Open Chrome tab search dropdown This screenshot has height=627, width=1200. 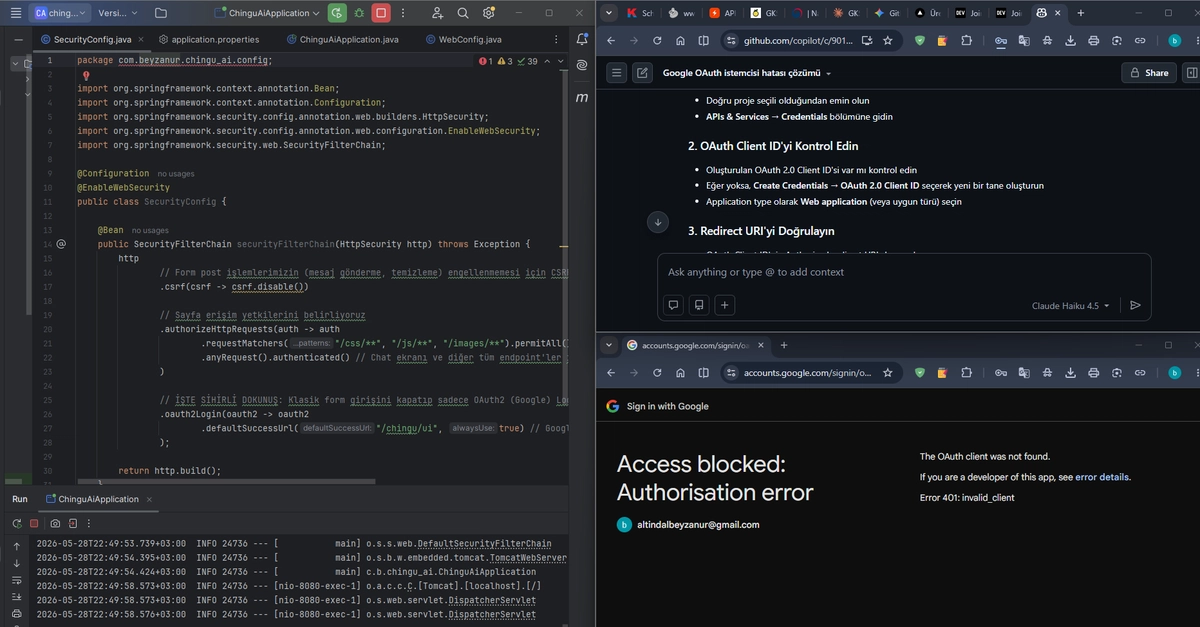[x=608, y=13]
